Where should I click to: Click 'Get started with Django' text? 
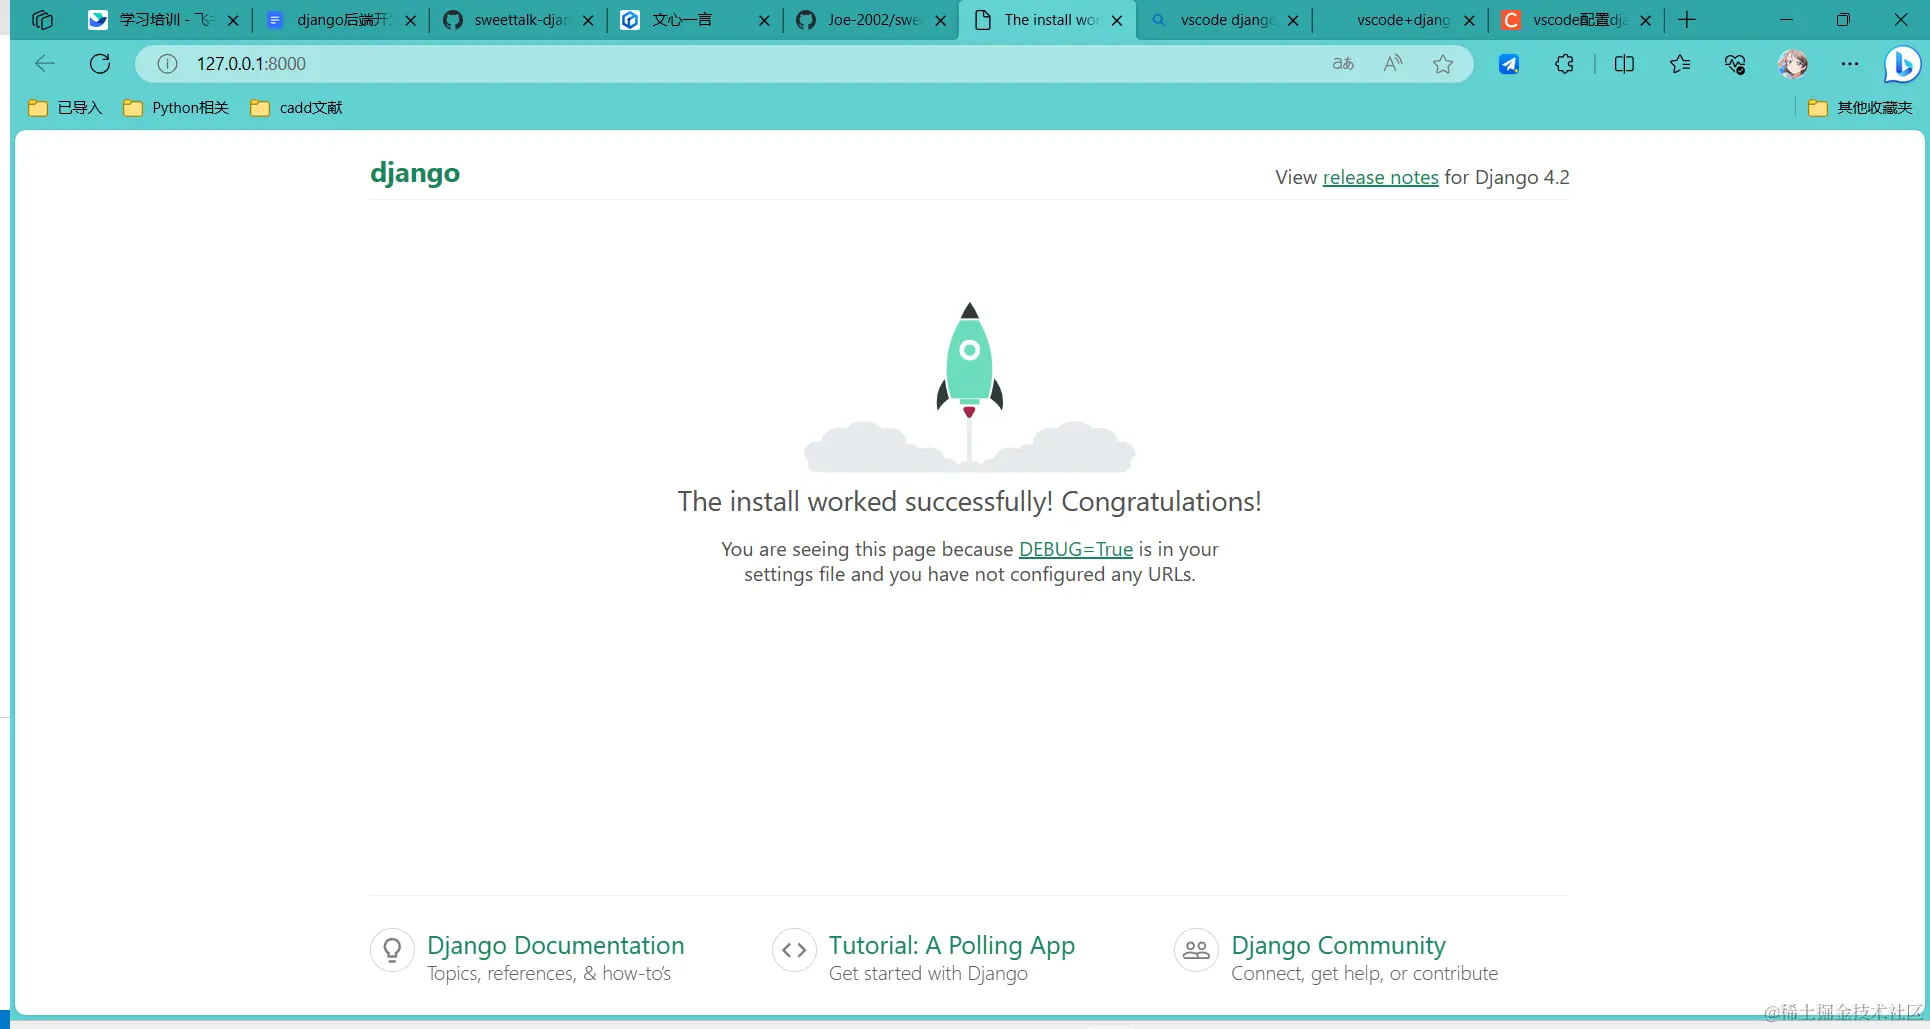click(928, 973)
